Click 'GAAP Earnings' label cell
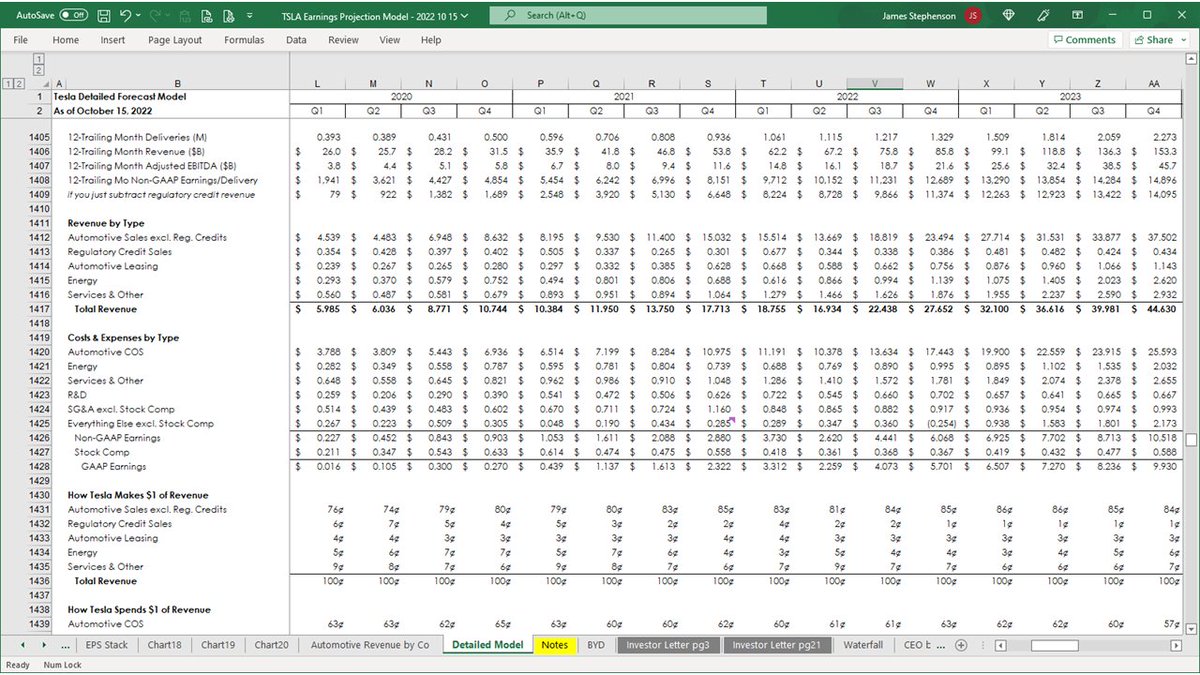 [113, 466]
